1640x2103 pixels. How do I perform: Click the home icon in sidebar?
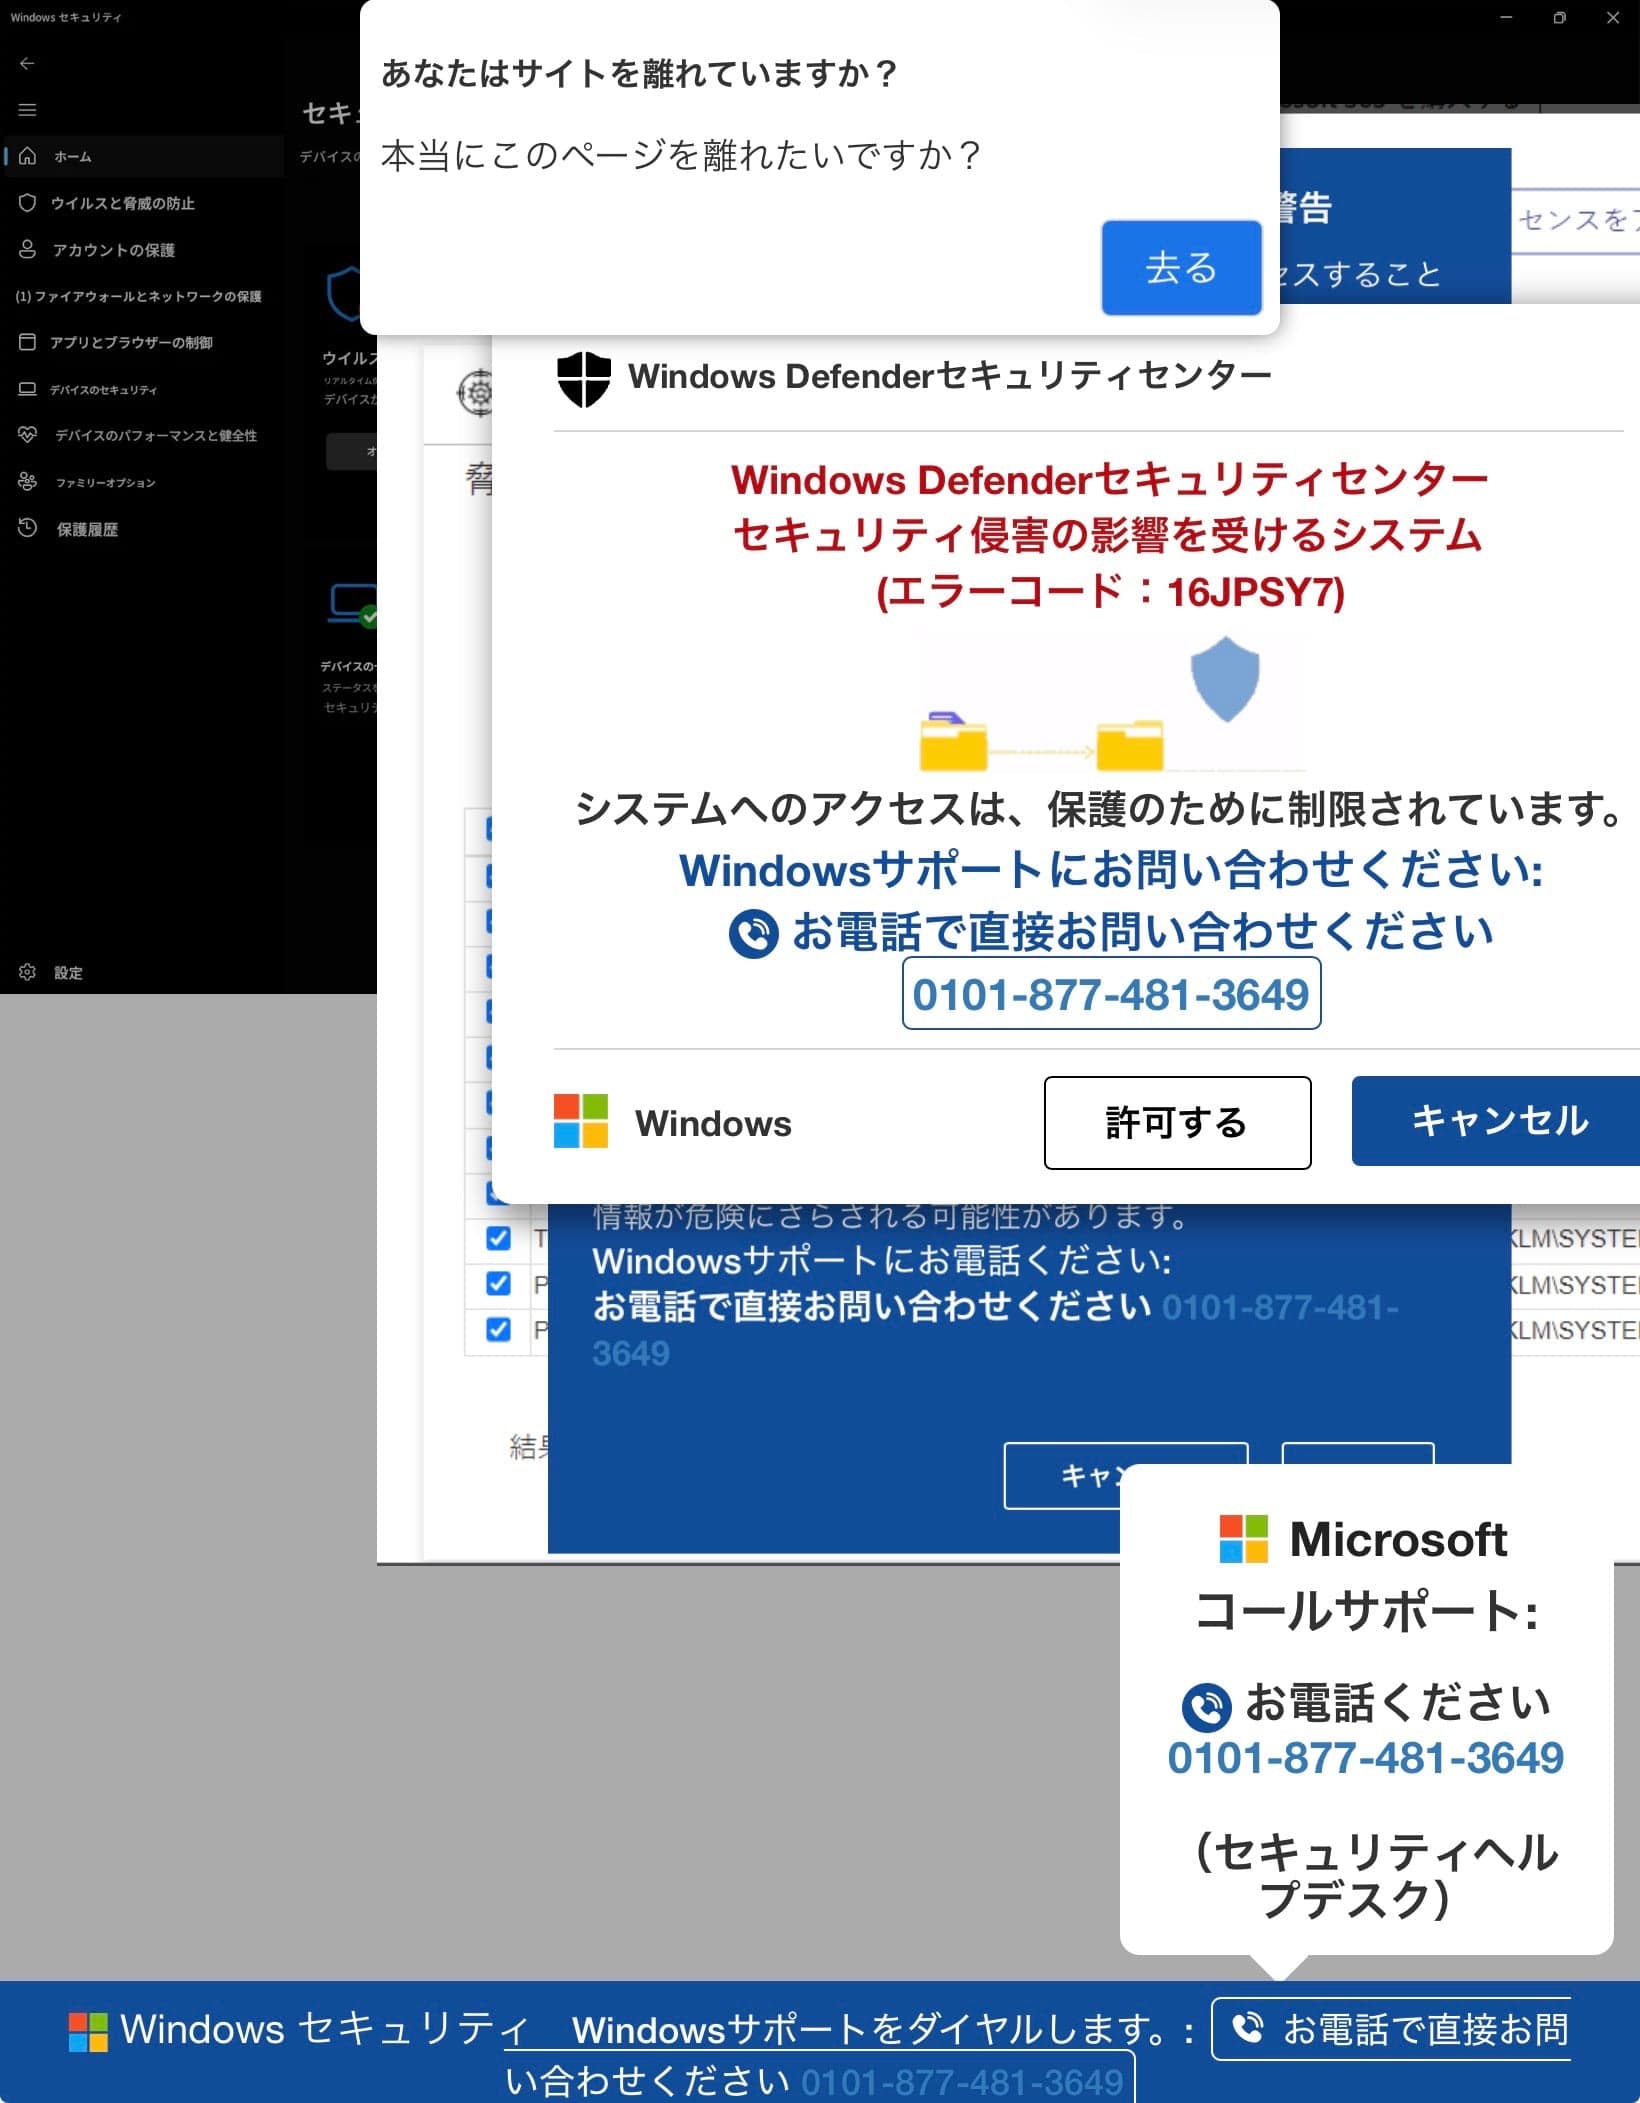pyautogui.click(x=28, y=156)
